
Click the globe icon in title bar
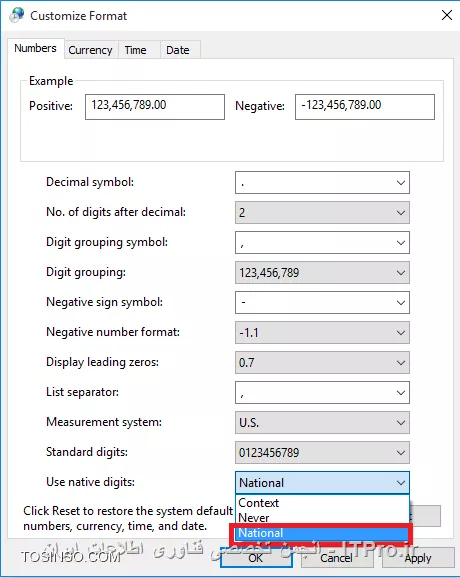[17, 15]
